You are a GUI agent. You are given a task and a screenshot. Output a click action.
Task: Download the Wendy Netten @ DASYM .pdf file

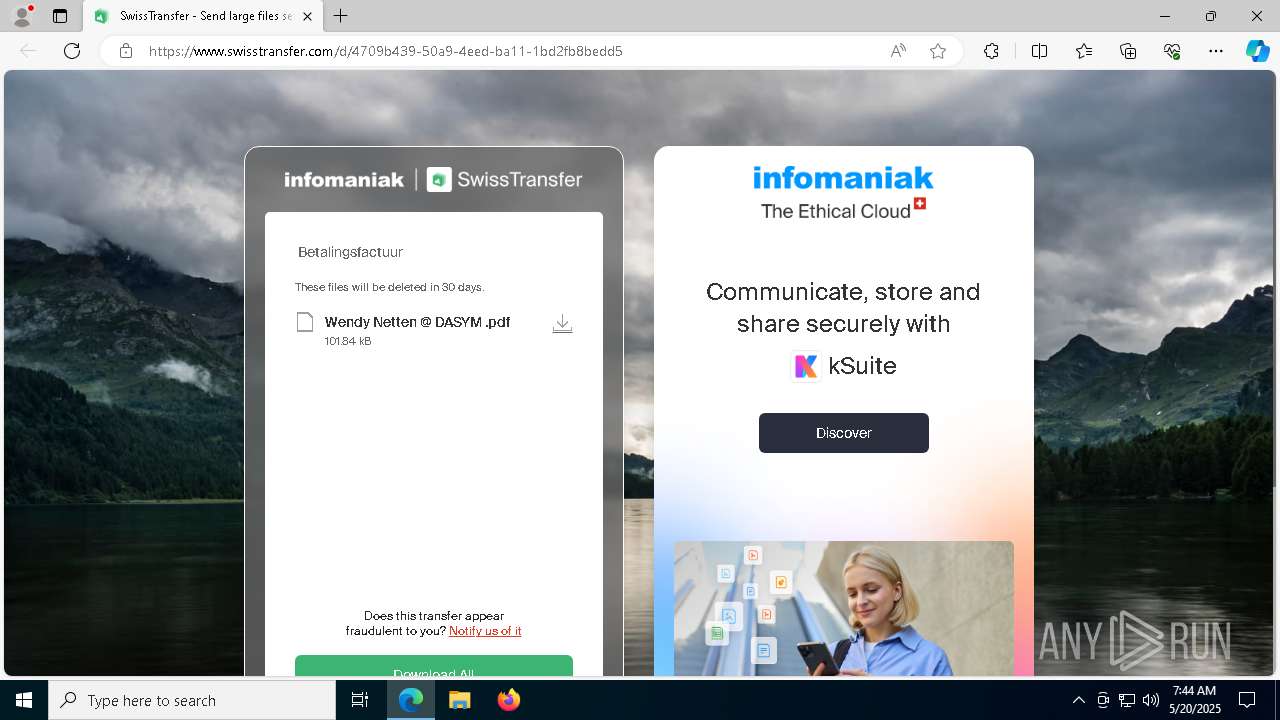pos(562,324)
